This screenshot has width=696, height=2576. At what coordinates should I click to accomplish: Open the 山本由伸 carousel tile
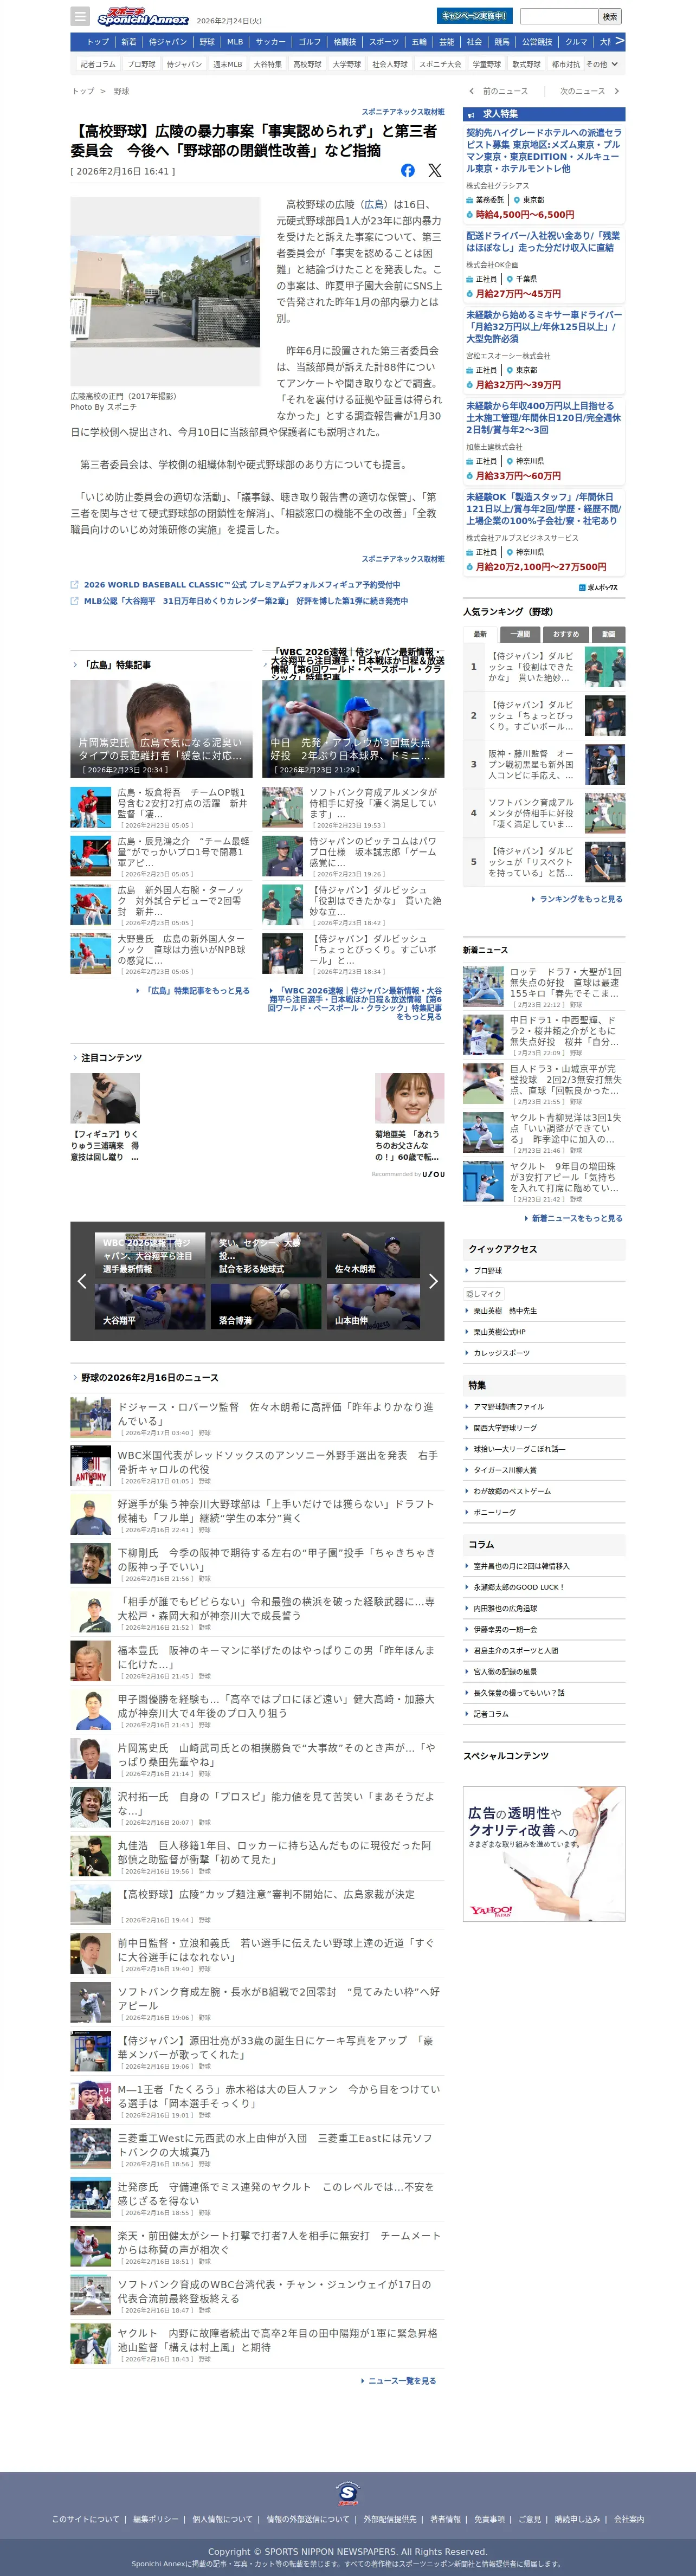pos(373,1307)
